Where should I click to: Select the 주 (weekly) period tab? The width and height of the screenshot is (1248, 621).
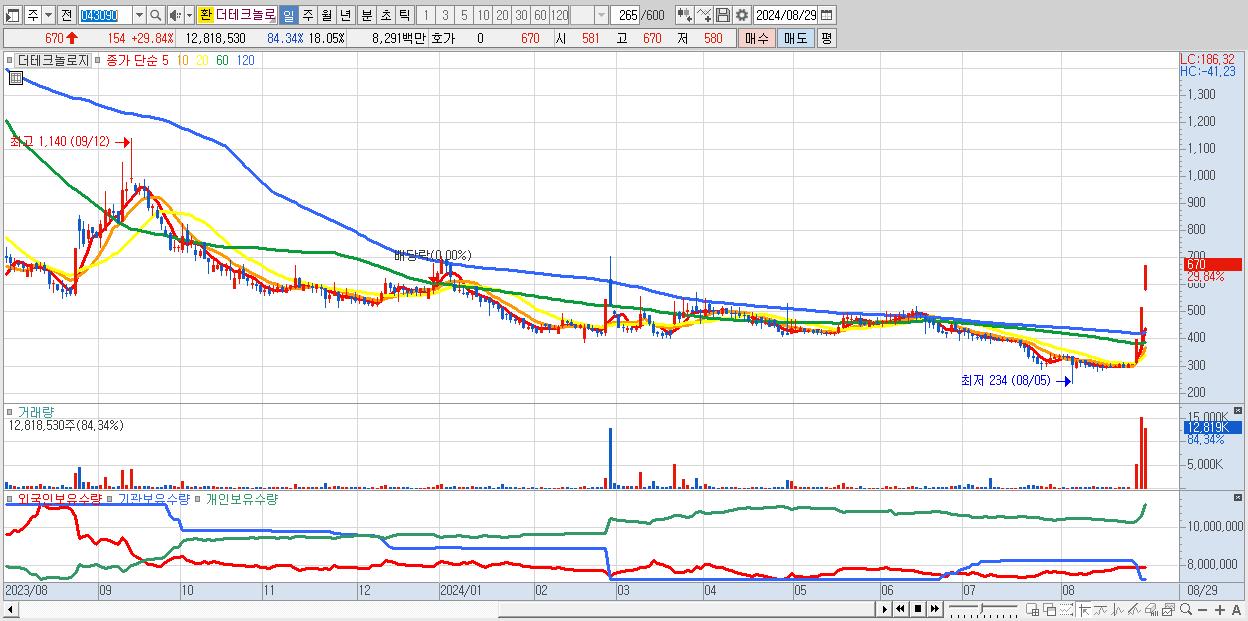tap(307, 15)
